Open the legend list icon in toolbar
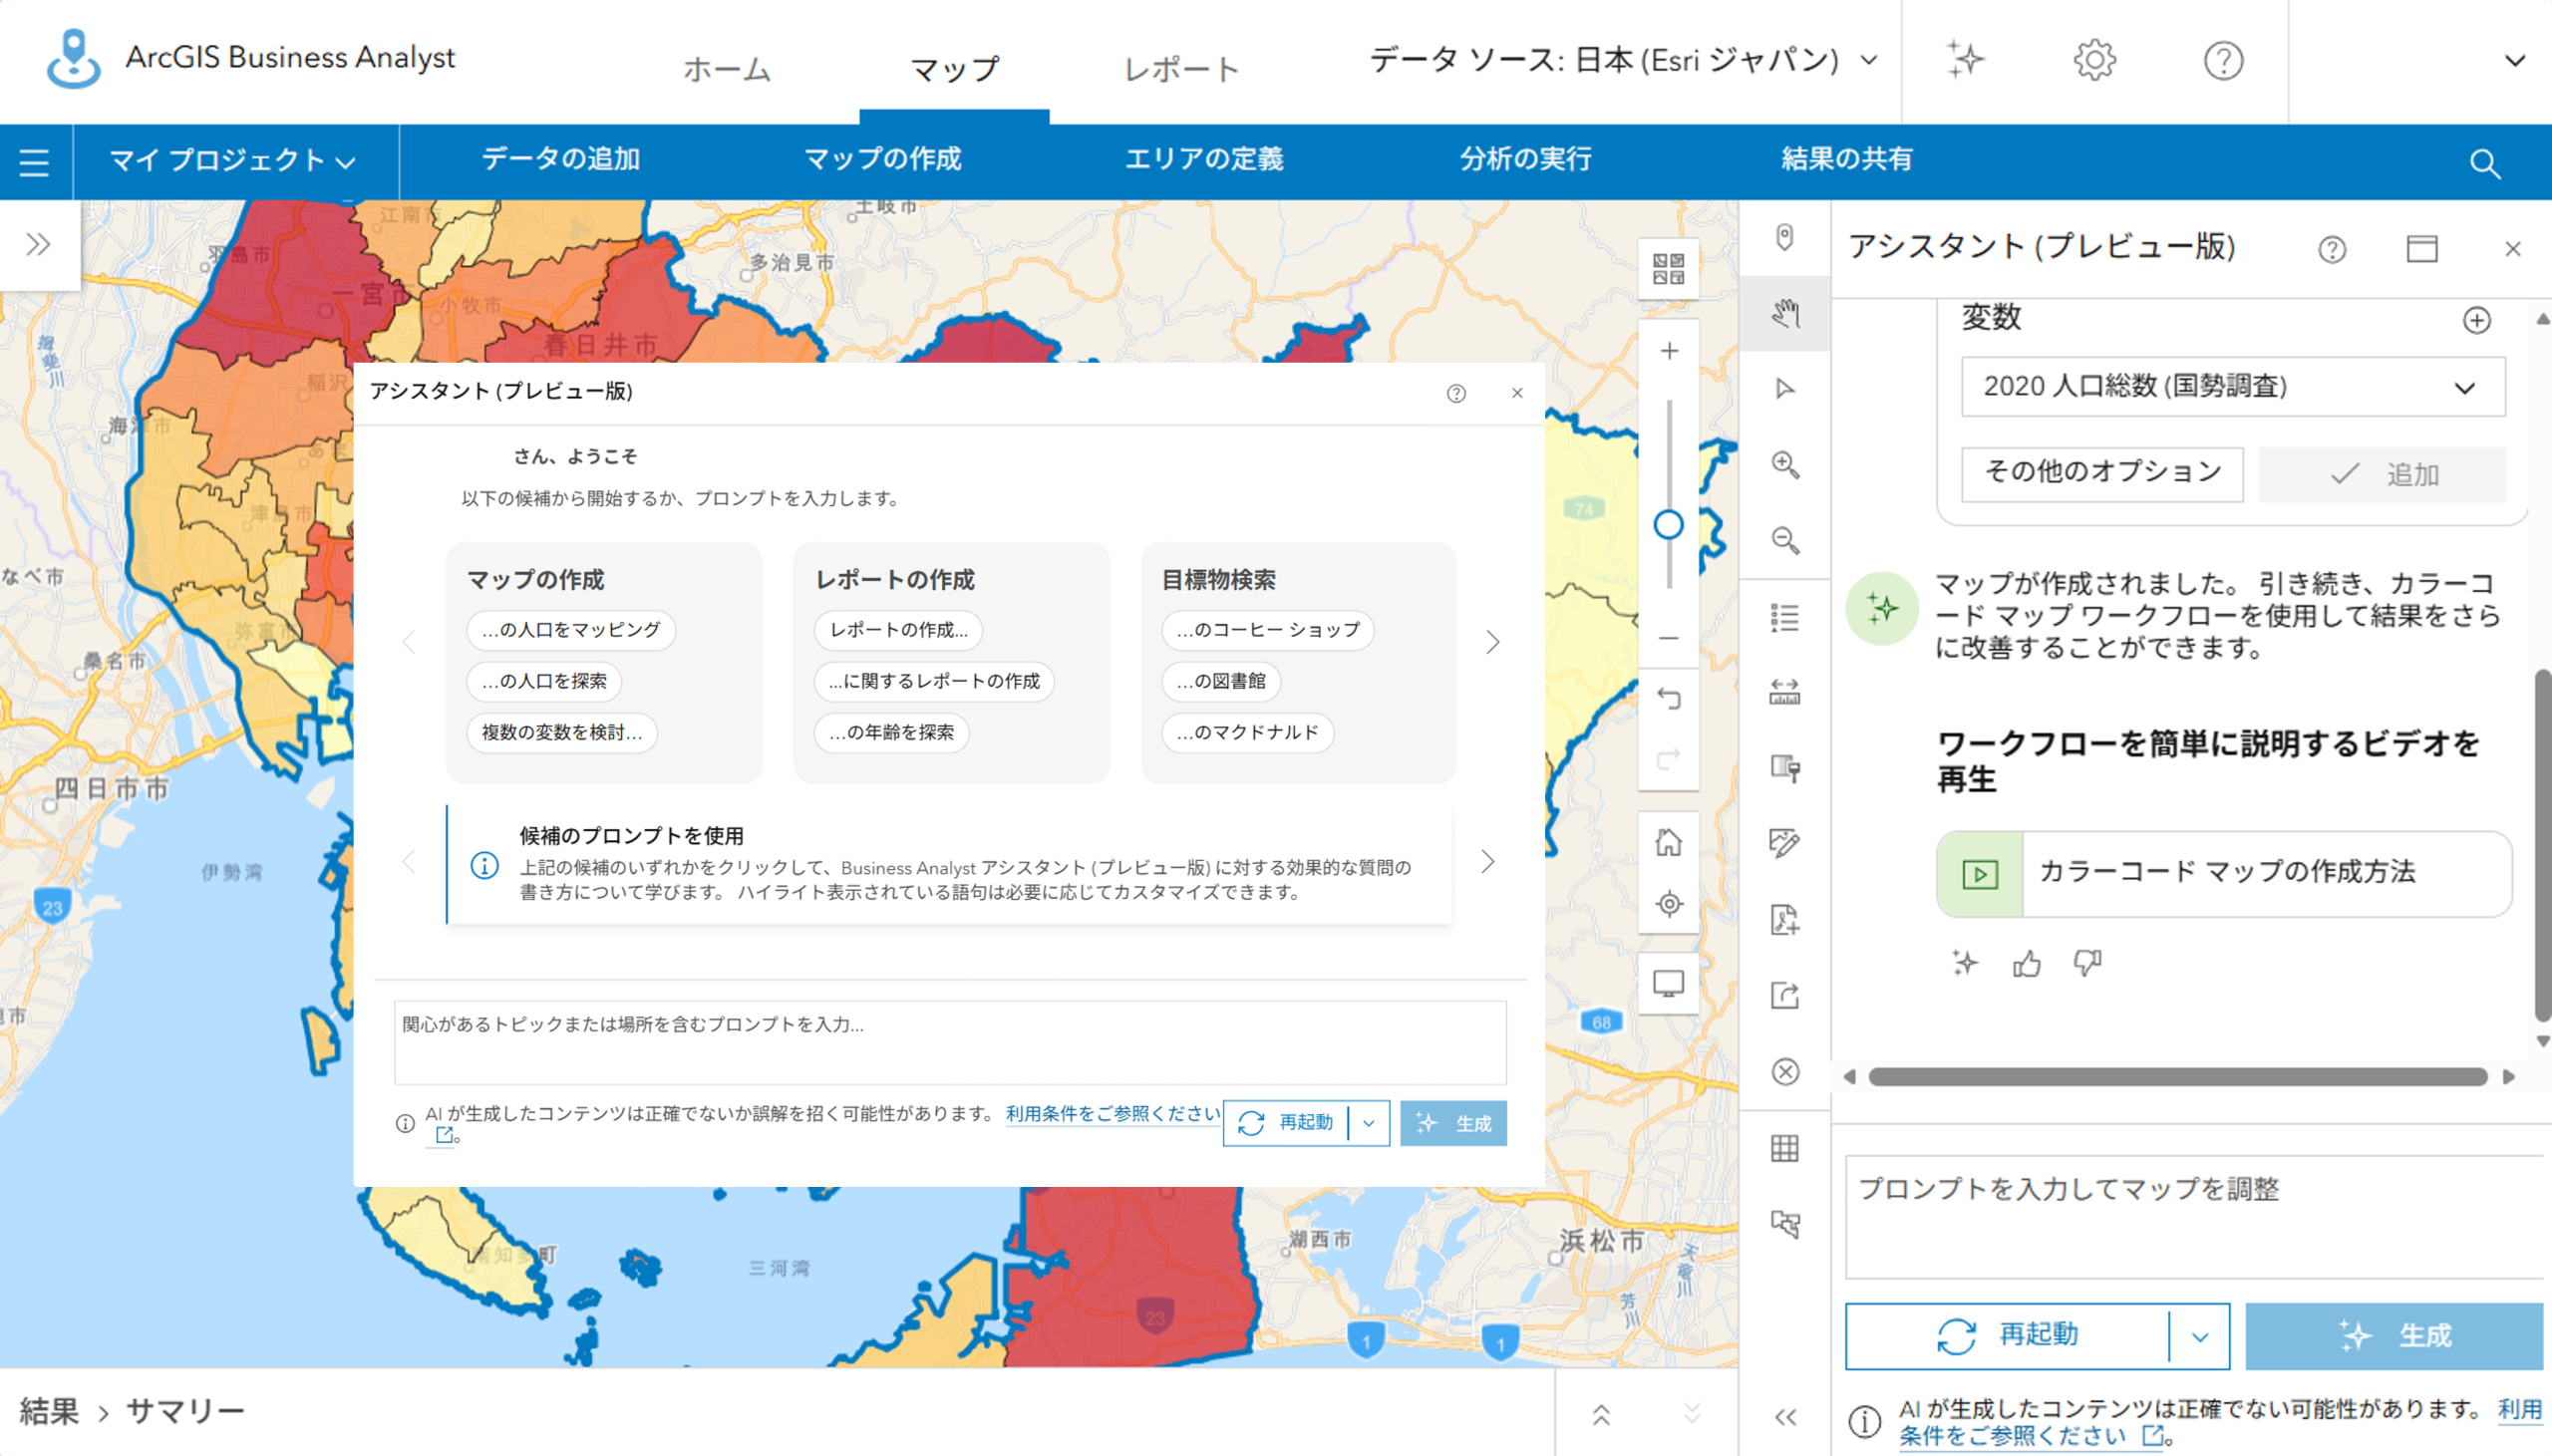 point(1785,617)
